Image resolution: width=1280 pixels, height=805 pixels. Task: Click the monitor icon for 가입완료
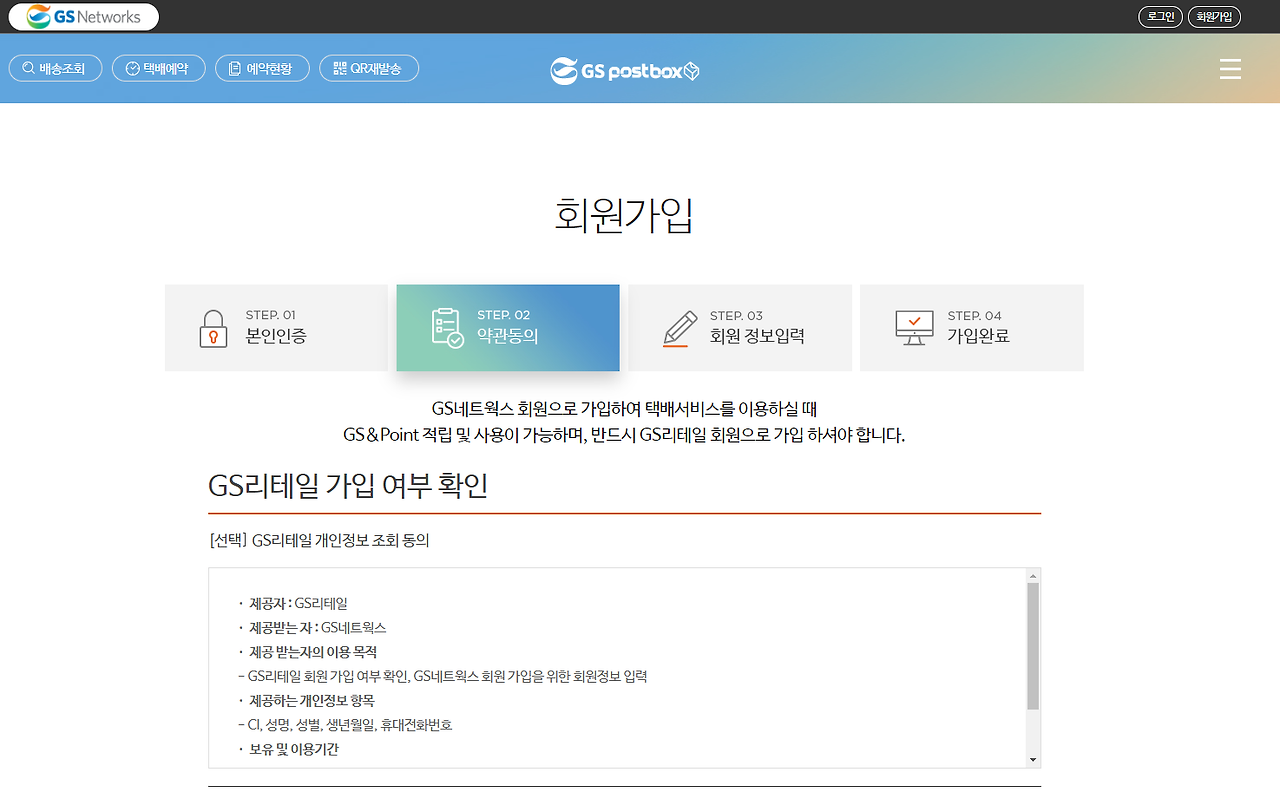914,328
